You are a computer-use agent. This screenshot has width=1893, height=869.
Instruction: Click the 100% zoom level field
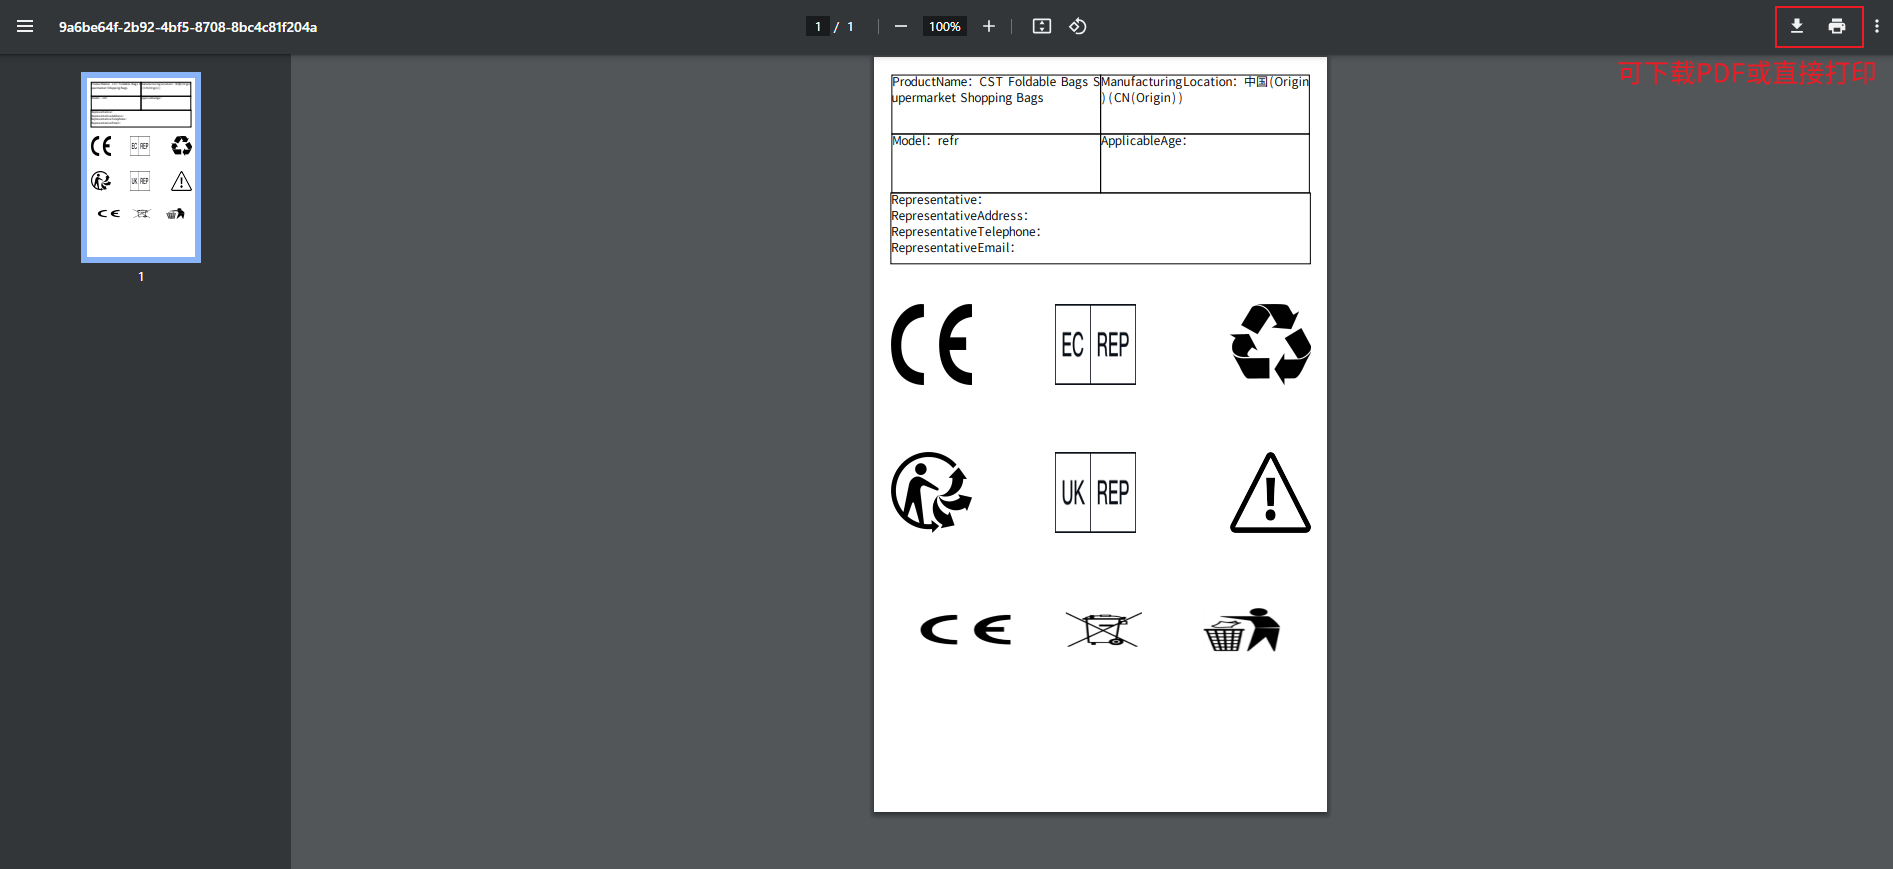(944, 27)
